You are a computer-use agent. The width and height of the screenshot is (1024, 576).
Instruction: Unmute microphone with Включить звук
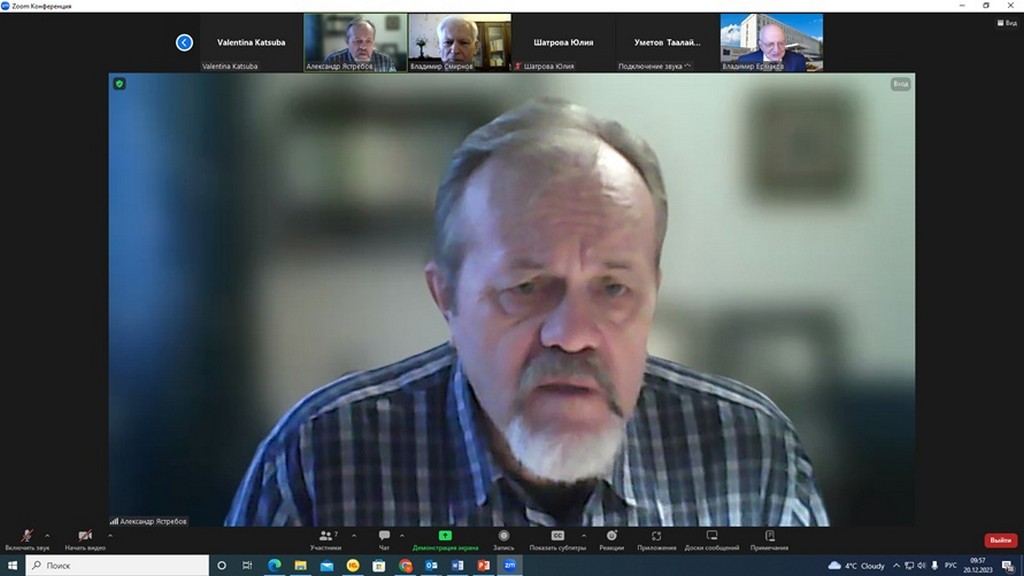(x=27, y=538)
